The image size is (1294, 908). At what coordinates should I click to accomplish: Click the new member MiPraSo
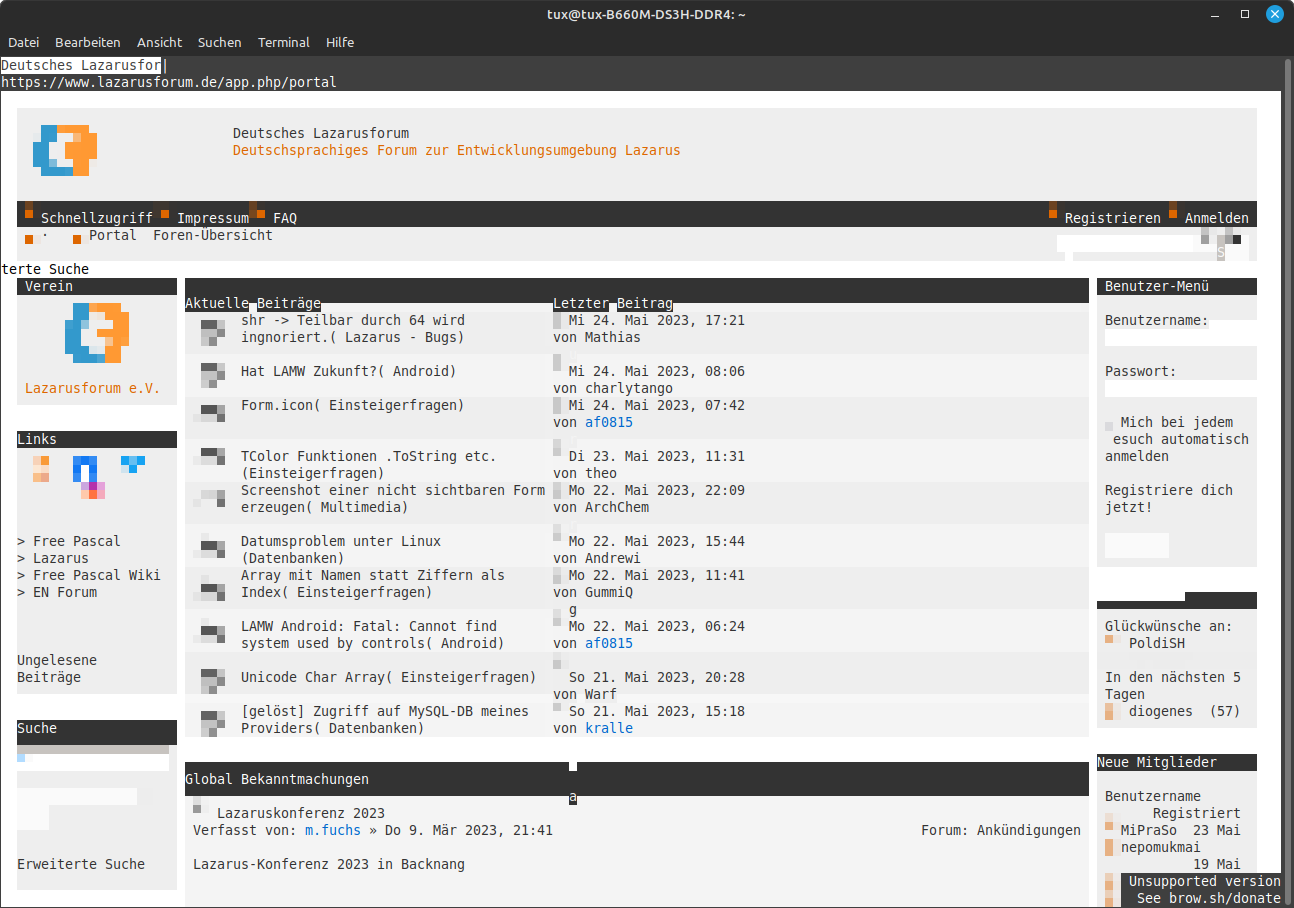[1149, 830]
